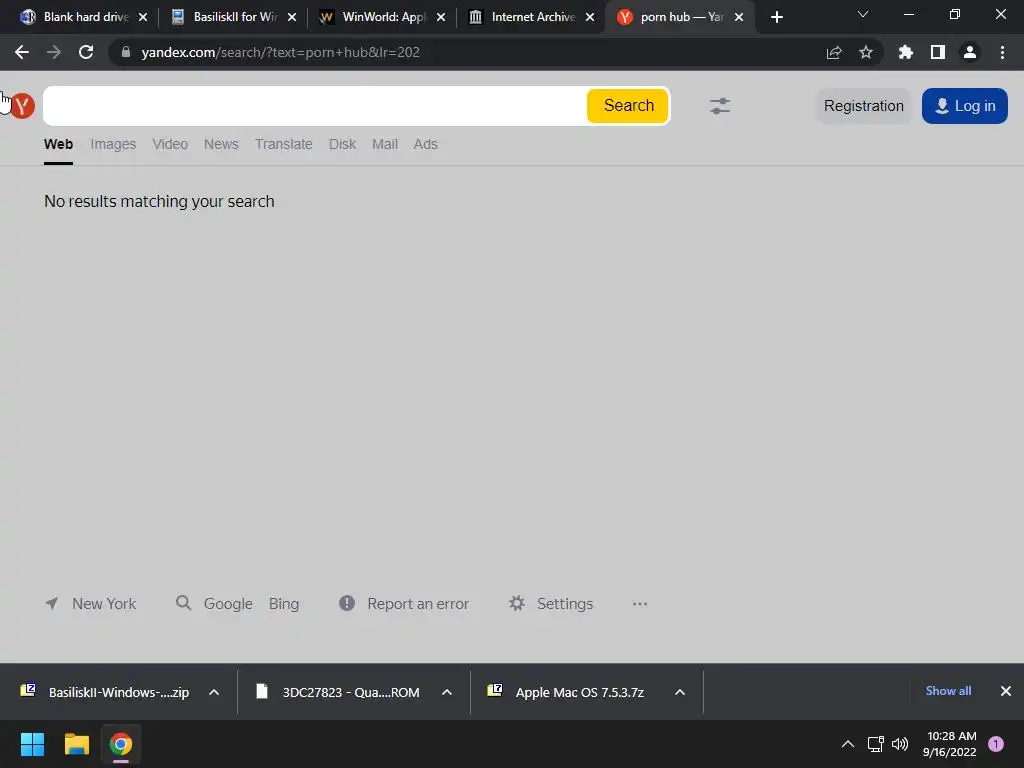
Task: Open the Ads service link
Action: click(x=425, y=144)
